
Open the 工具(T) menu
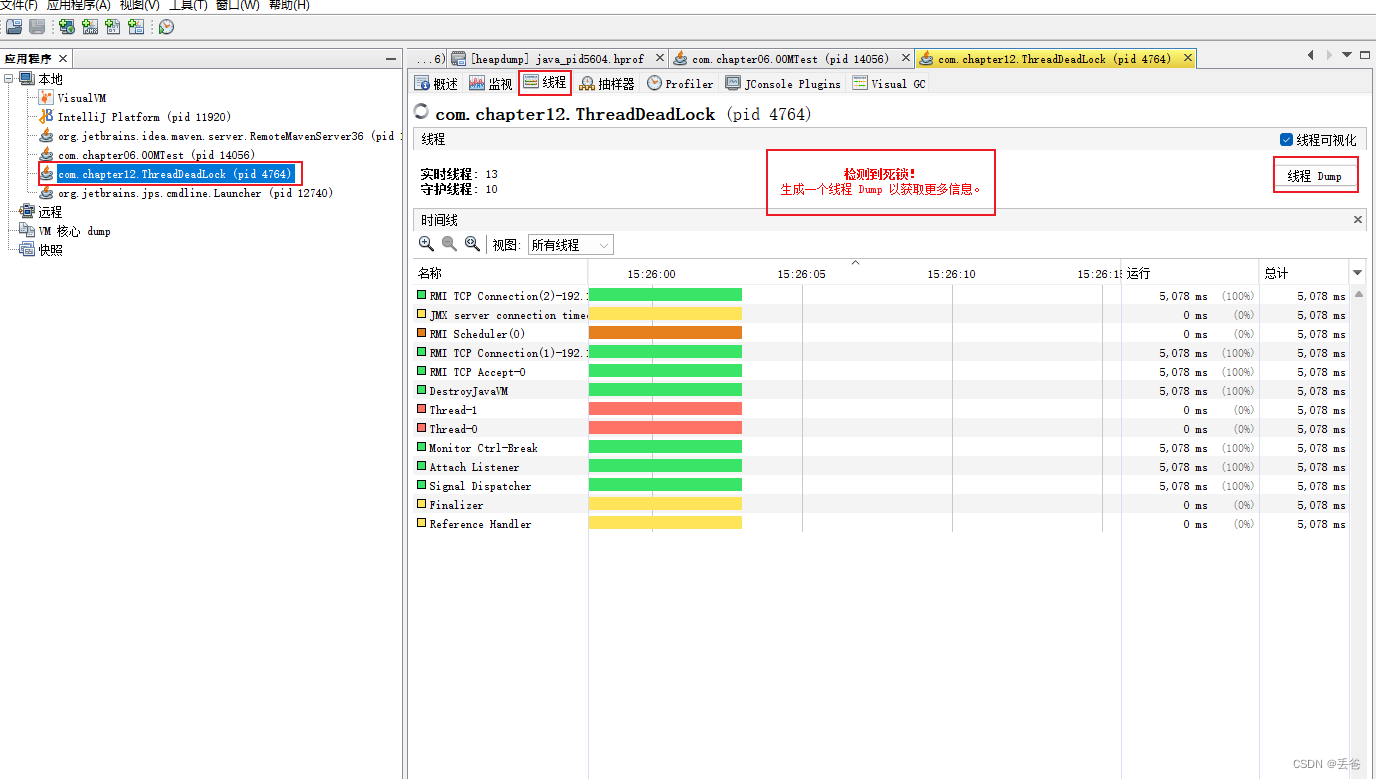188,5
